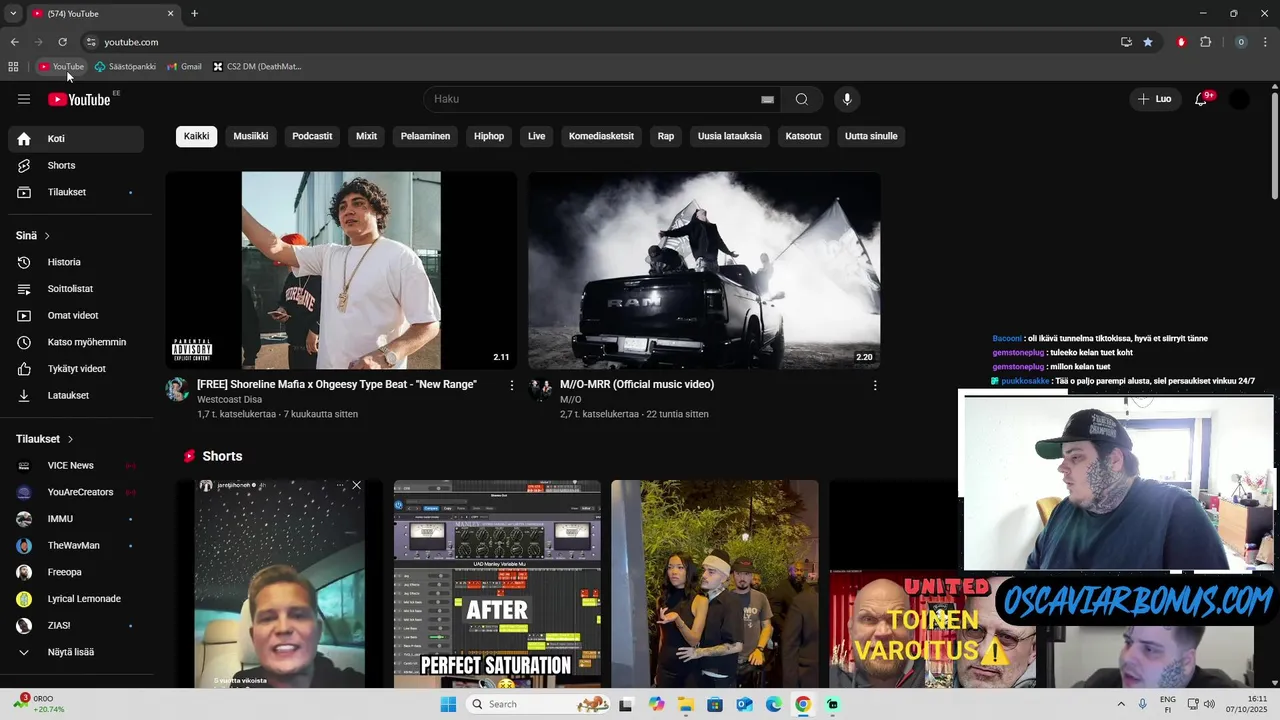Open Freeopa channel subscription
Image resolution: width=1280 pixels, height=720 pixels.
[76, 572]
